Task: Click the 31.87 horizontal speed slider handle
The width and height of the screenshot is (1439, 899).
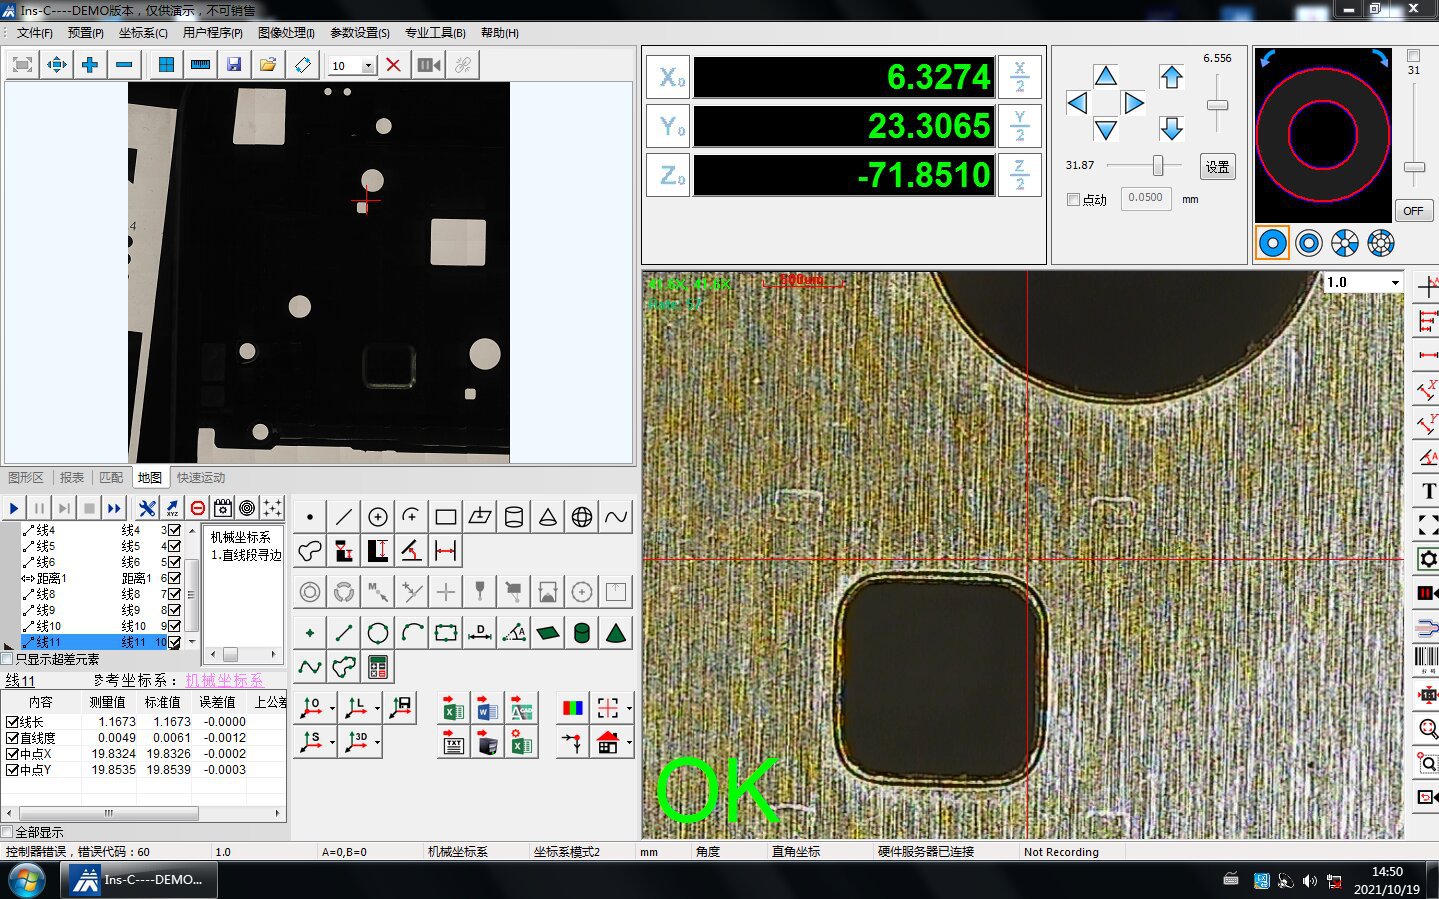Action: tap(1157, 165)
